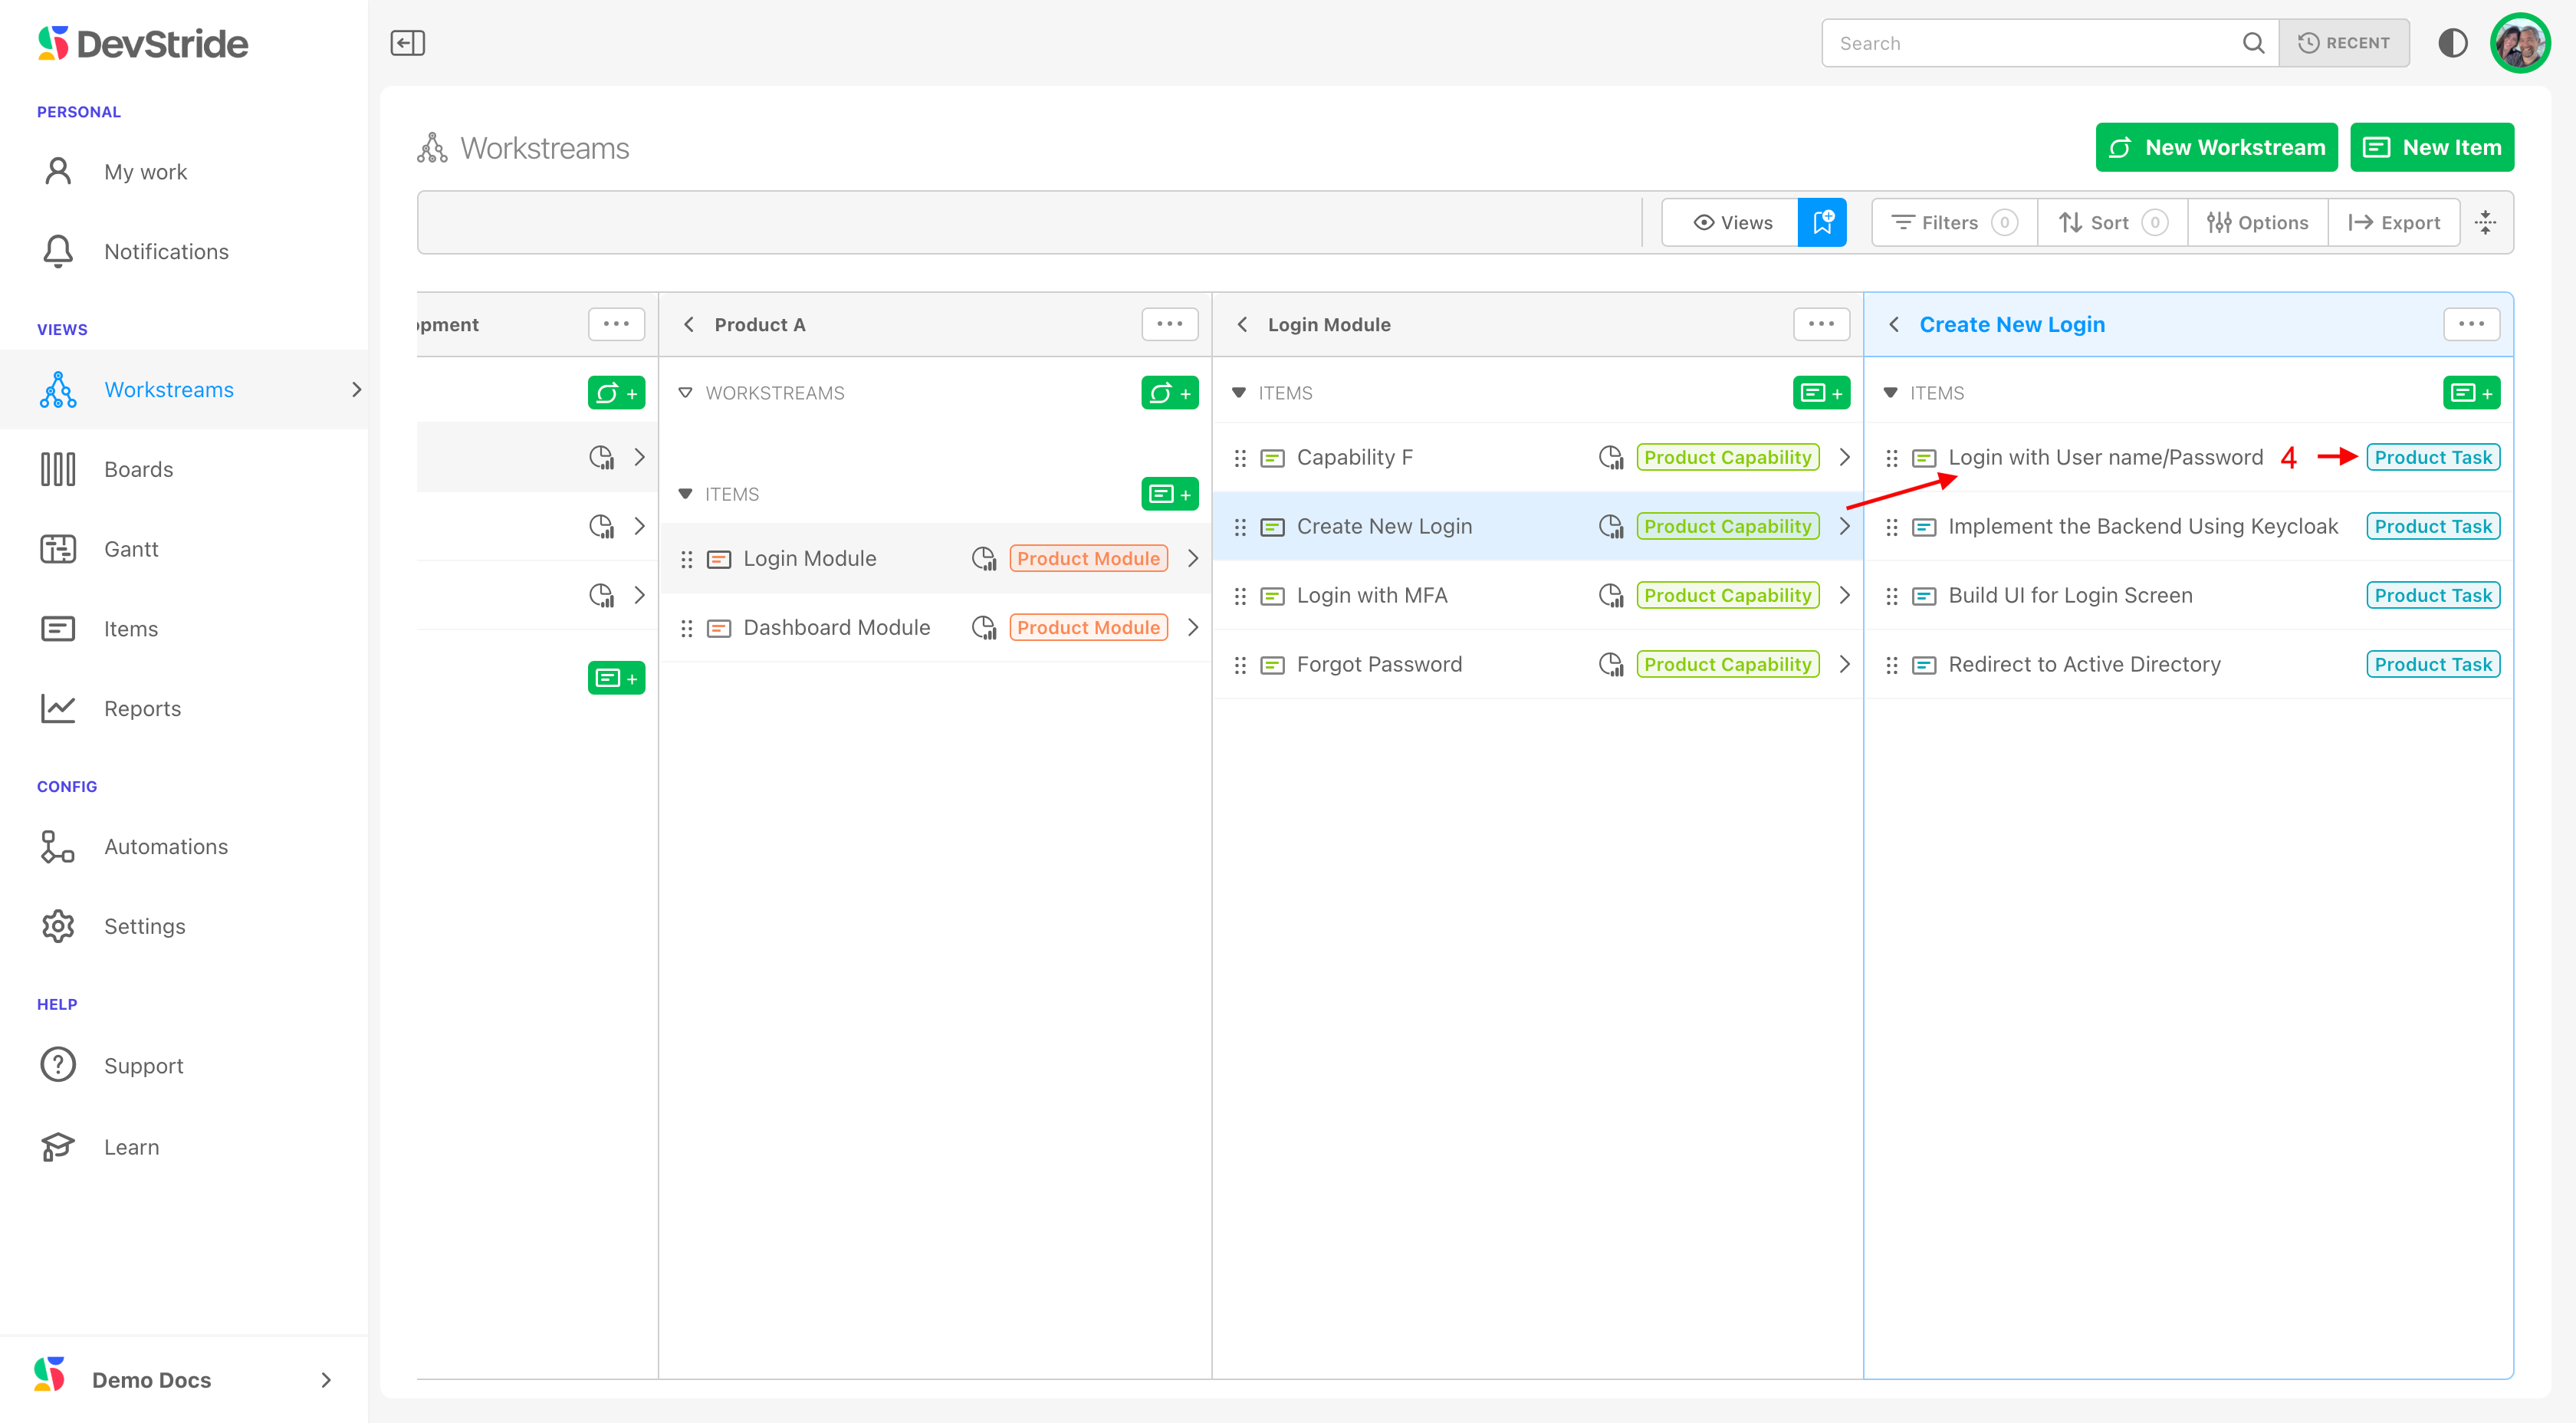Open progress chart icon for Login Module

pyautogui.click(x=984, y=558)
